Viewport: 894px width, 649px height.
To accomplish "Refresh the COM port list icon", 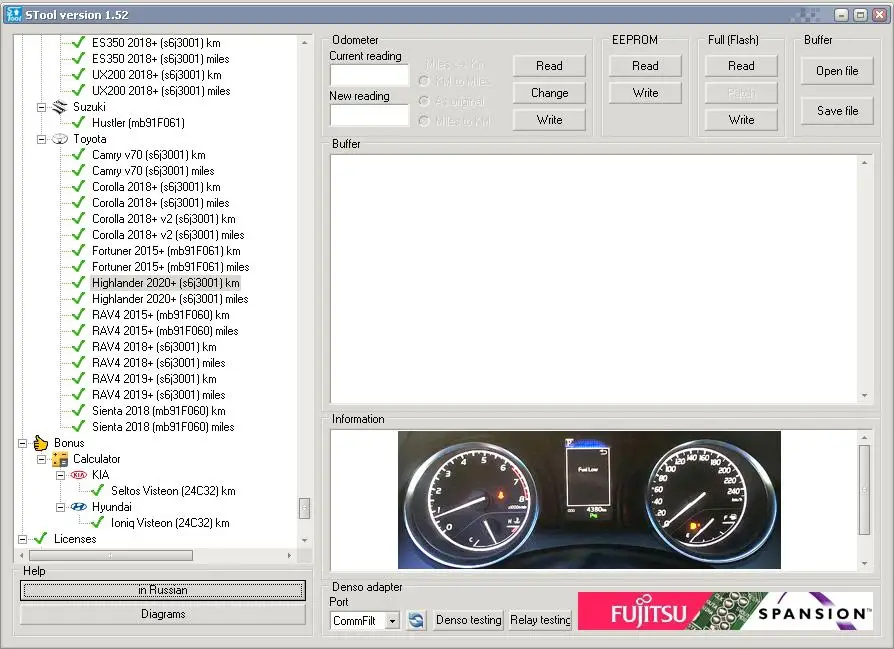I will tap(416, 620).
